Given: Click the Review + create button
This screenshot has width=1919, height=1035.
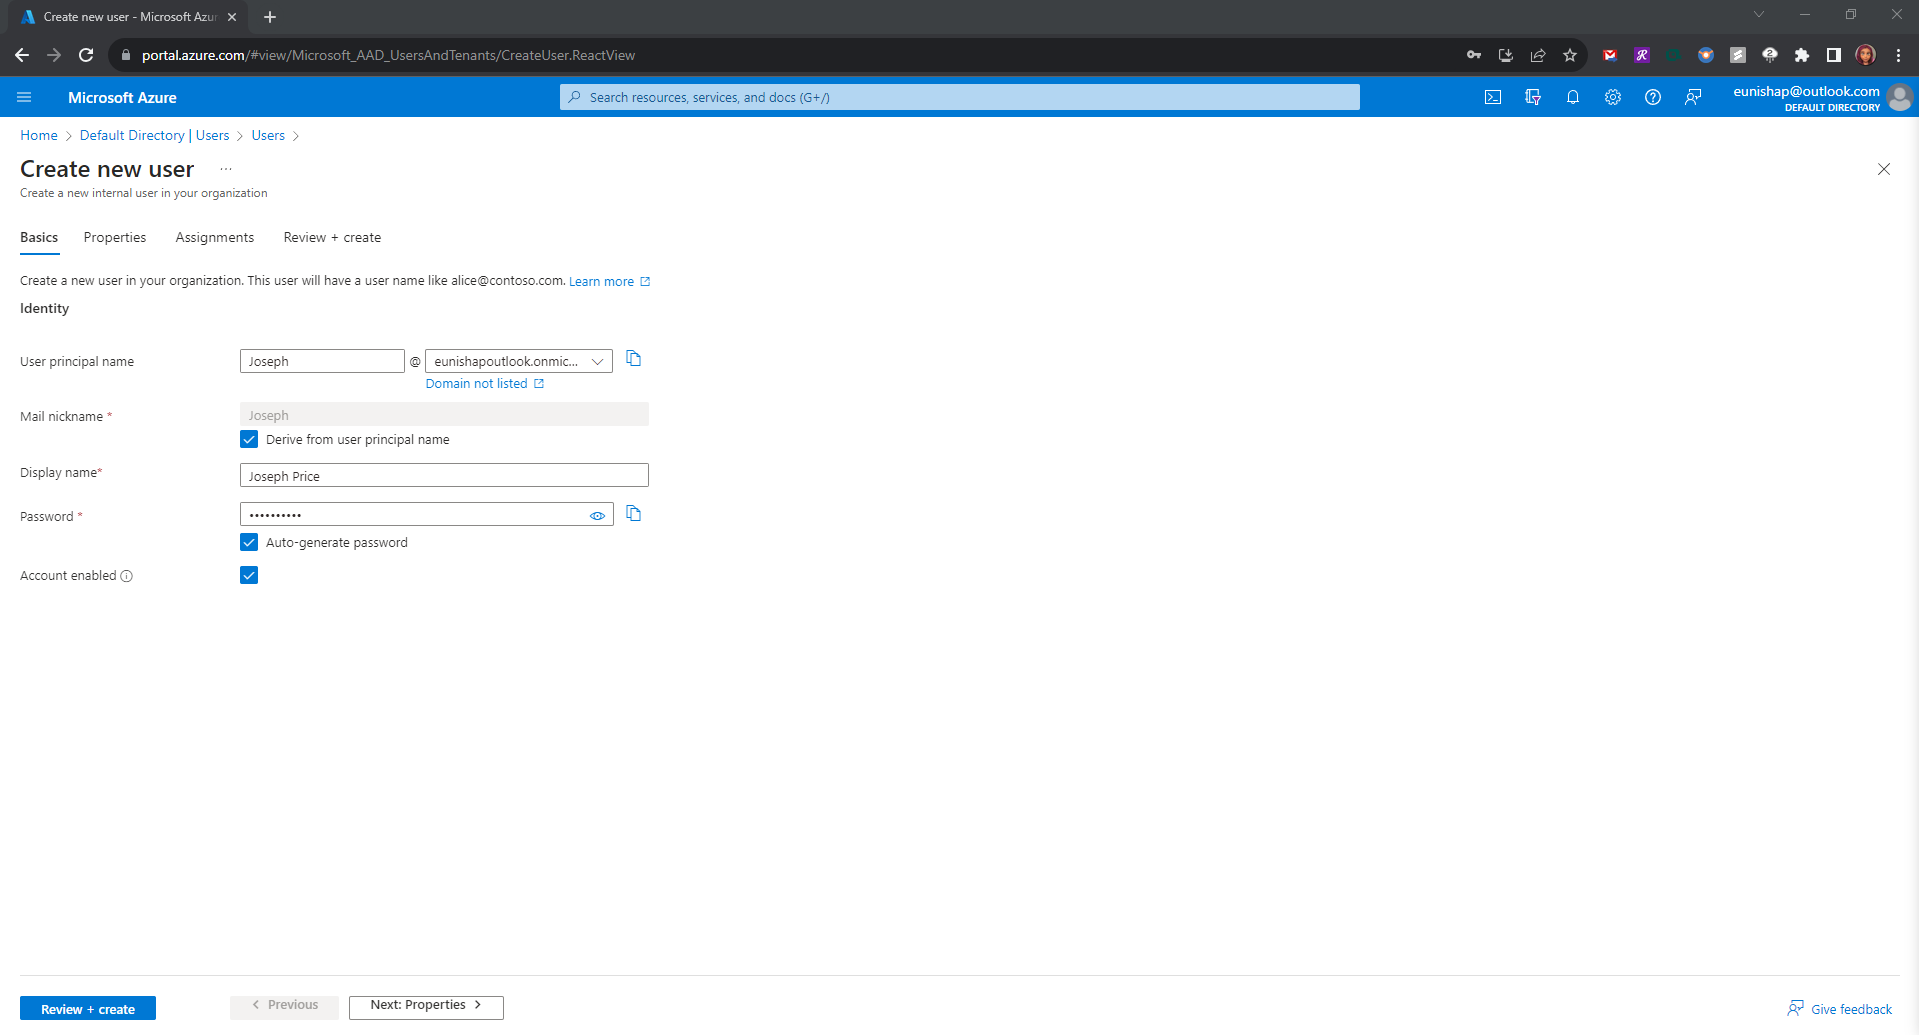Looking at the screenshot, I should coord(88,1009).
